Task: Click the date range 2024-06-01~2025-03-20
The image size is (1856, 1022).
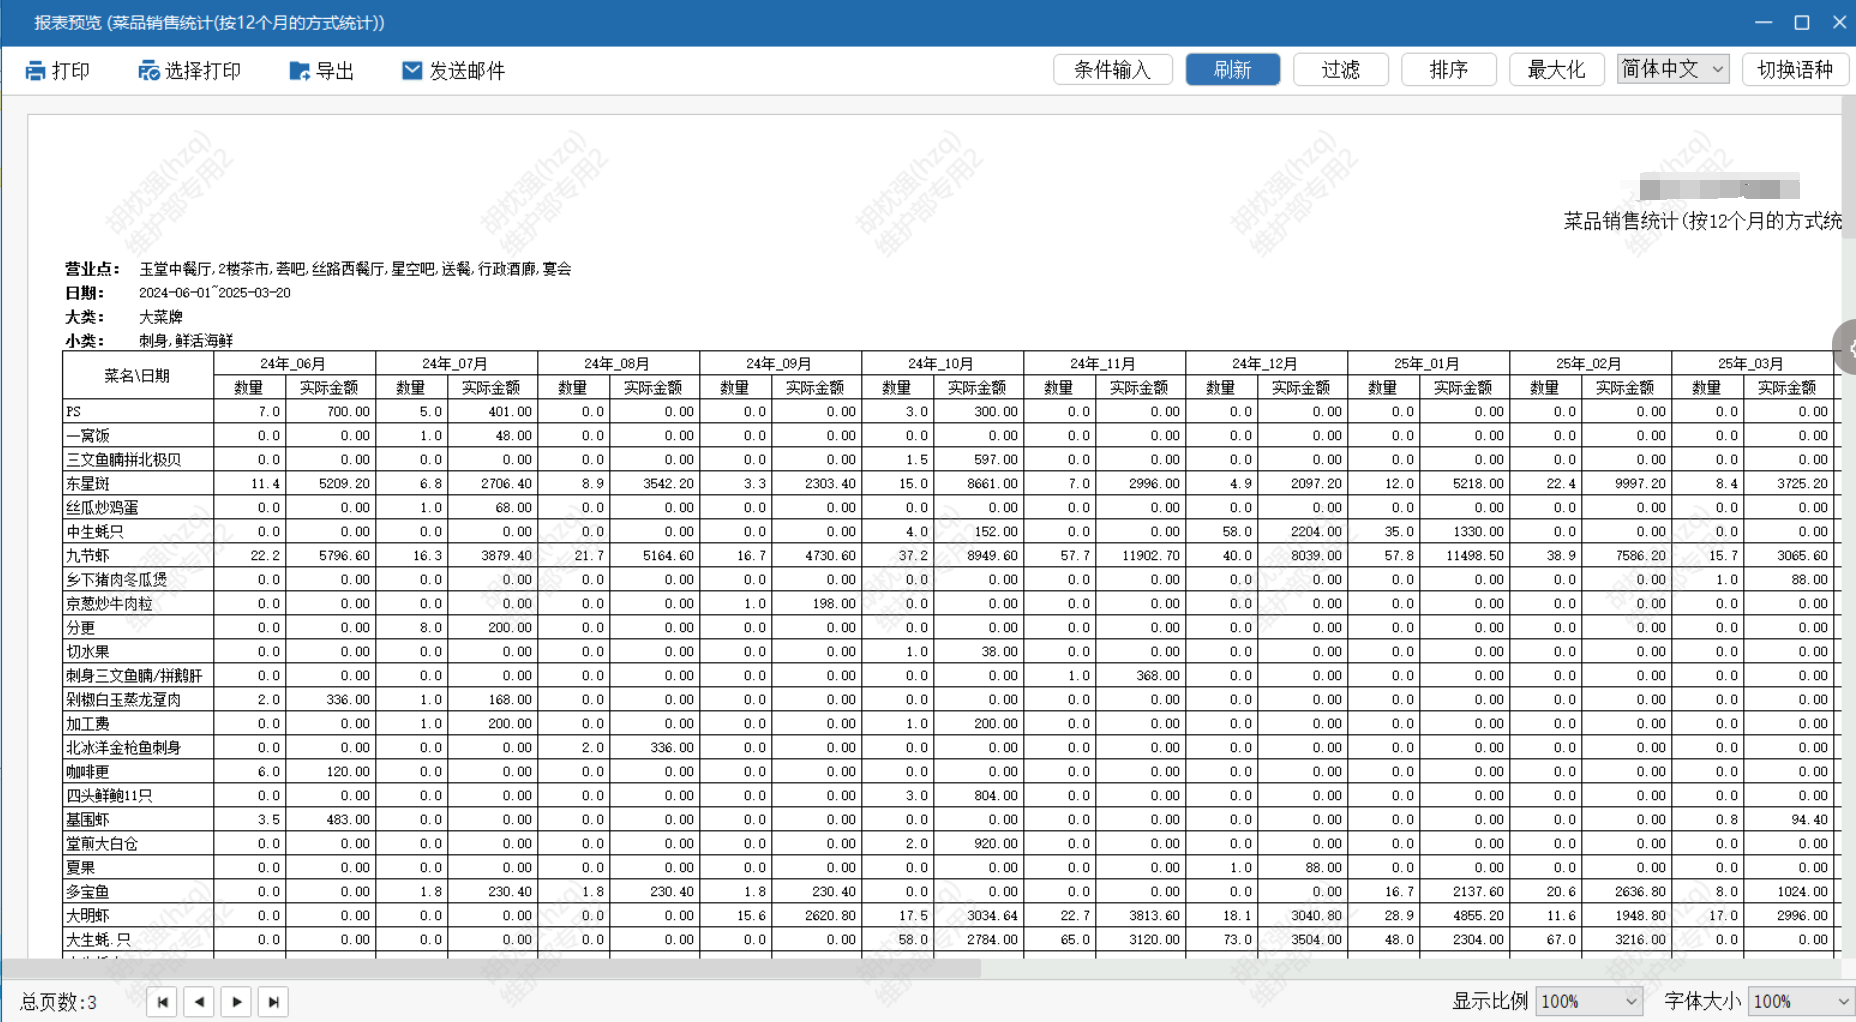Action: click(215, 293)
